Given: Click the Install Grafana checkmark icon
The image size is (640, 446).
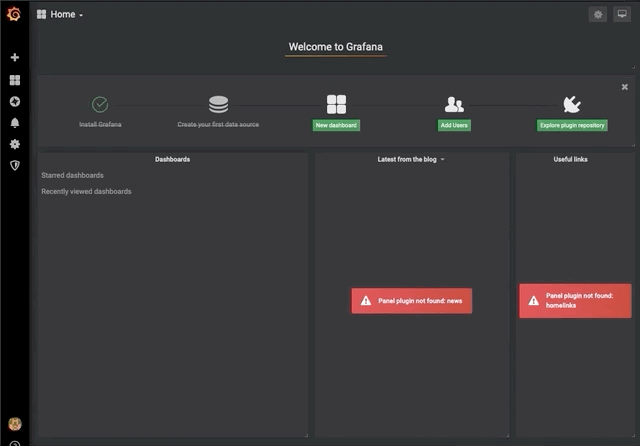Looking at the screenshot, I should tap(100, 104).
